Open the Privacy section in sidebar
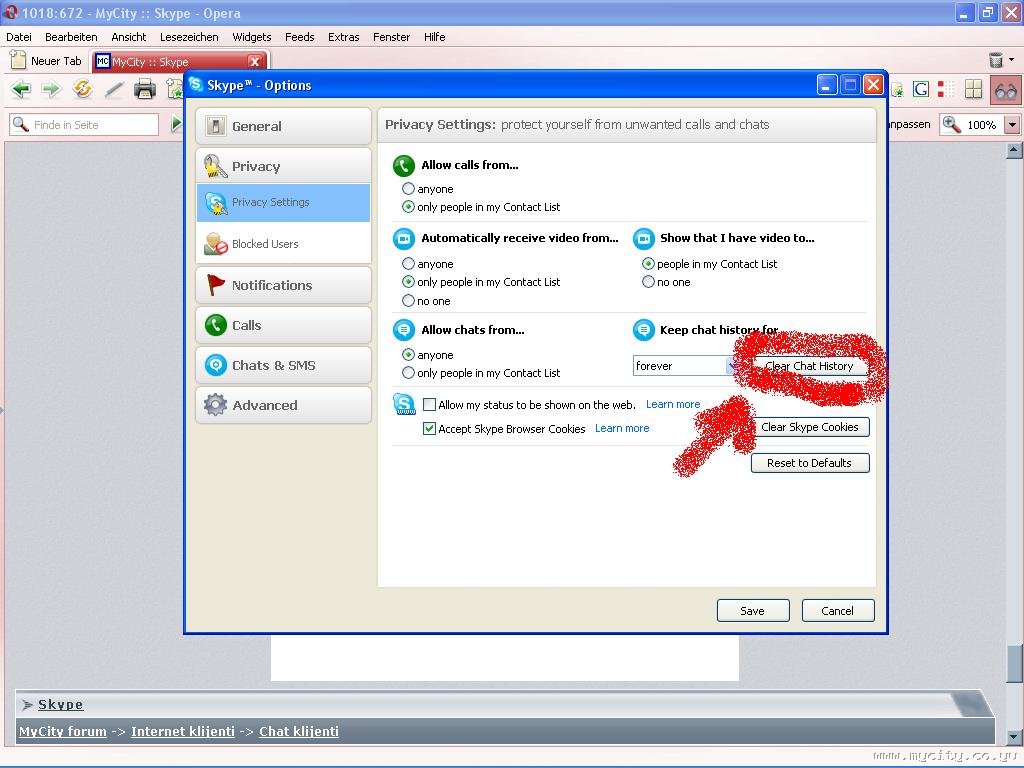1024x768 pixels. [283, 166]
